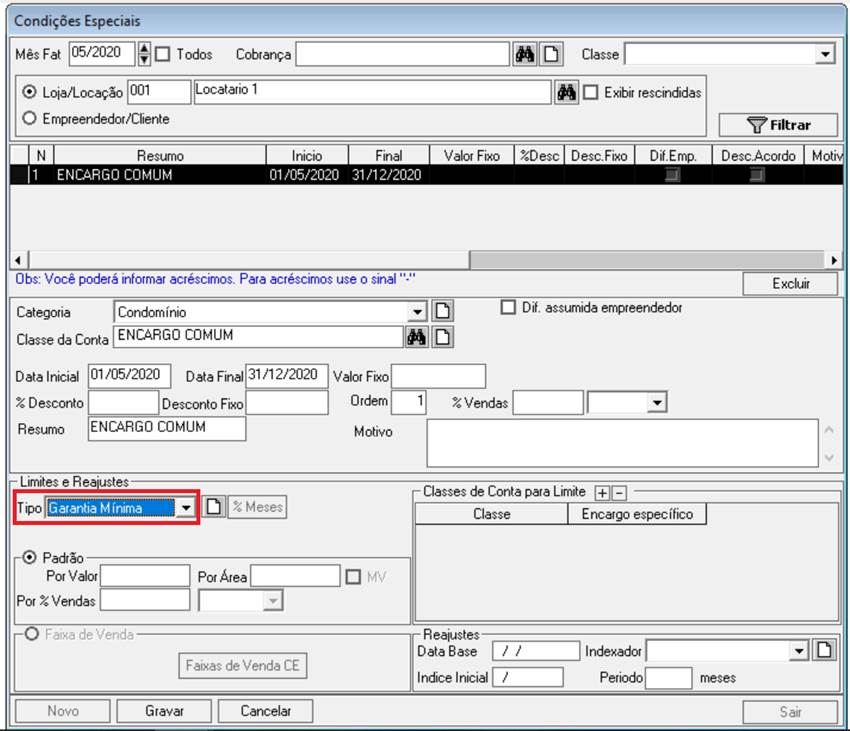
Task: Click the Encargo específico column header
Action: click(x=637, y=514)
